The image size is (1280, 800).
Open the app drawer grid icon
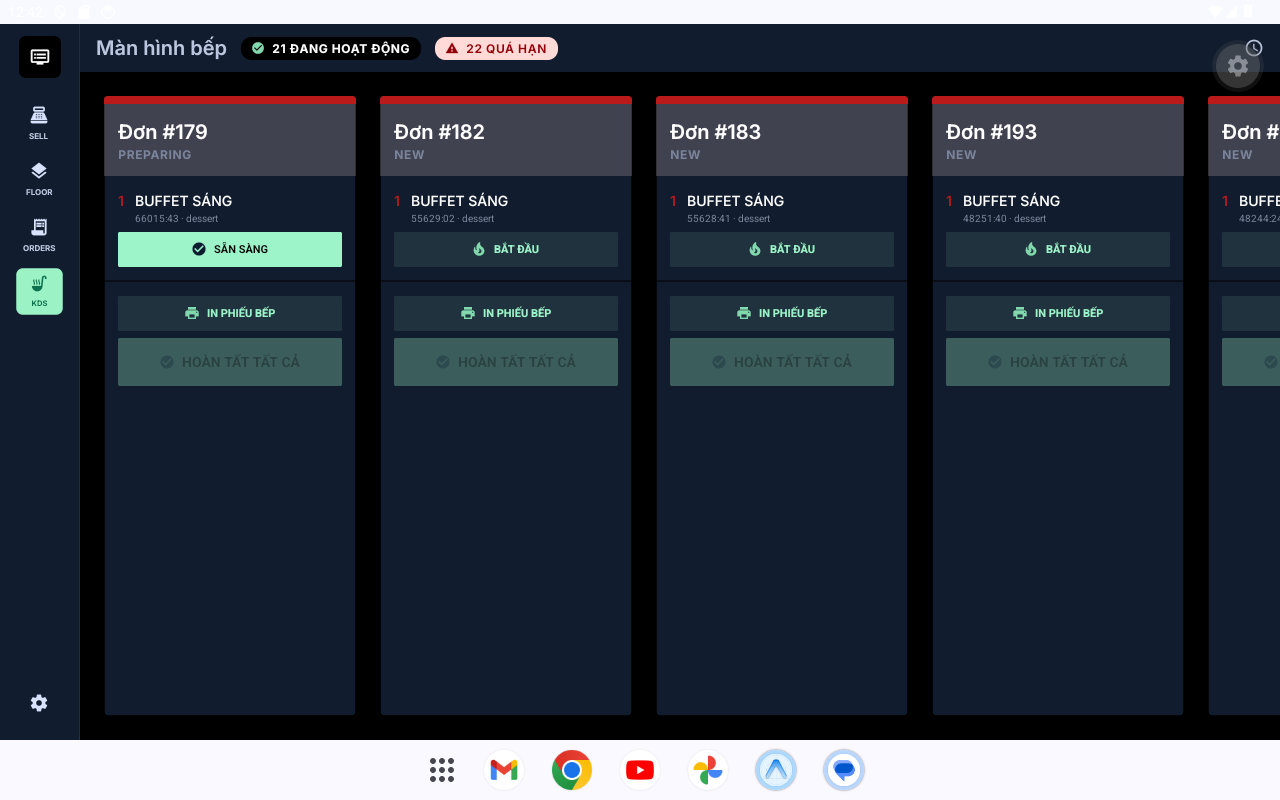[x=442, y=770]
